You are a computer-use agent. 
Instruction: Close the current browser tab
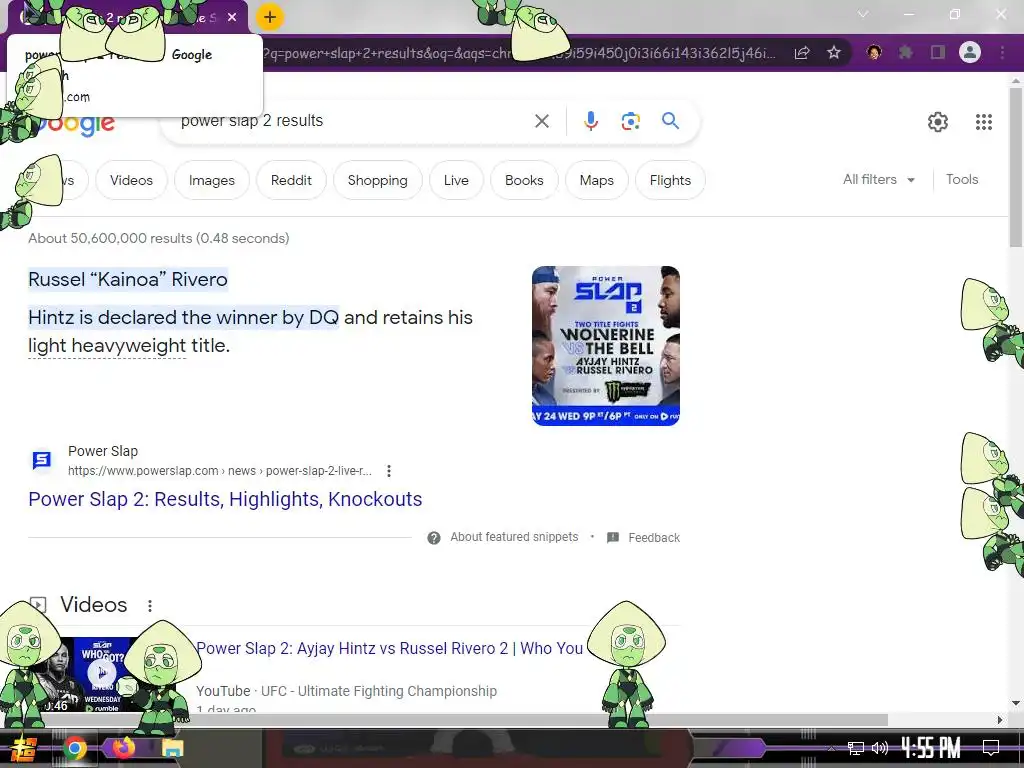[x=232, y=18]
